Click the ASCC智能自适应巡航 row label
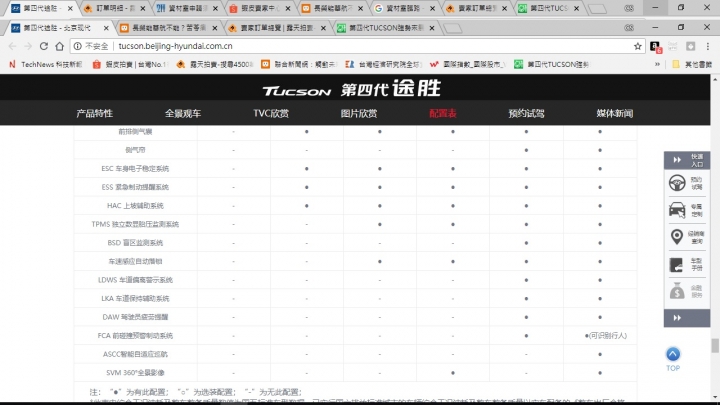The image size is (720, 405). click(x=135, y=354)
